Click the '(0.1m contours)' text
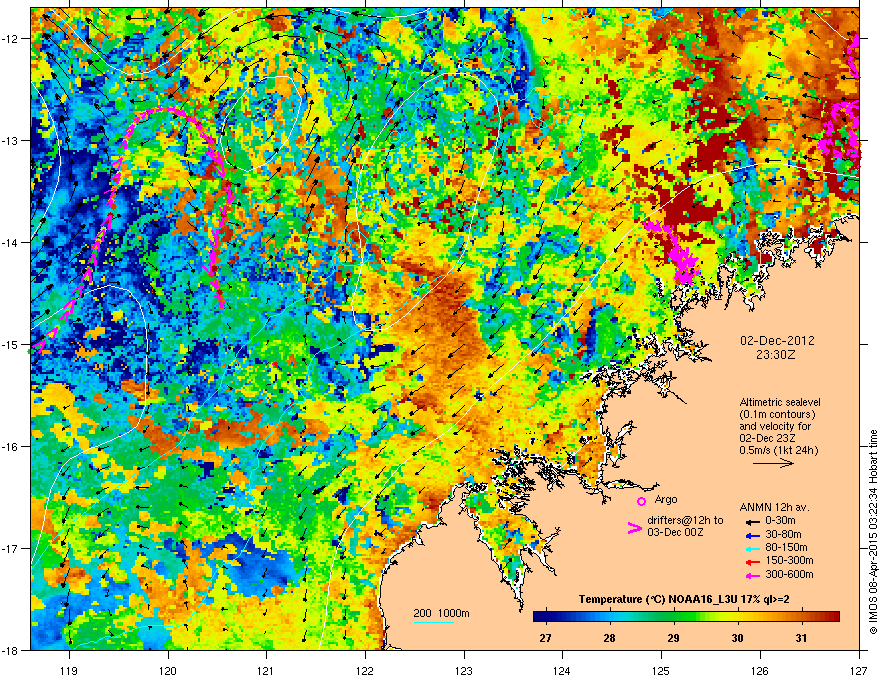The image size is (880, 680). click(777, 414)
